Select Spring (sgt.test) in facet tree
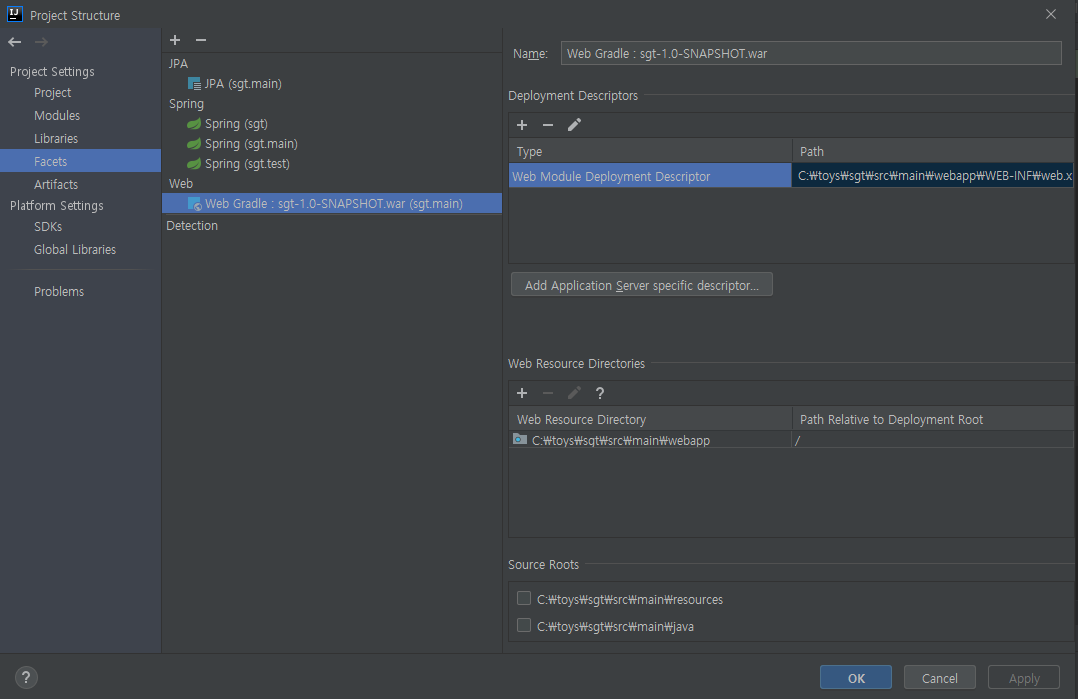The image size is (1078, 699). (x=248, y=164)
